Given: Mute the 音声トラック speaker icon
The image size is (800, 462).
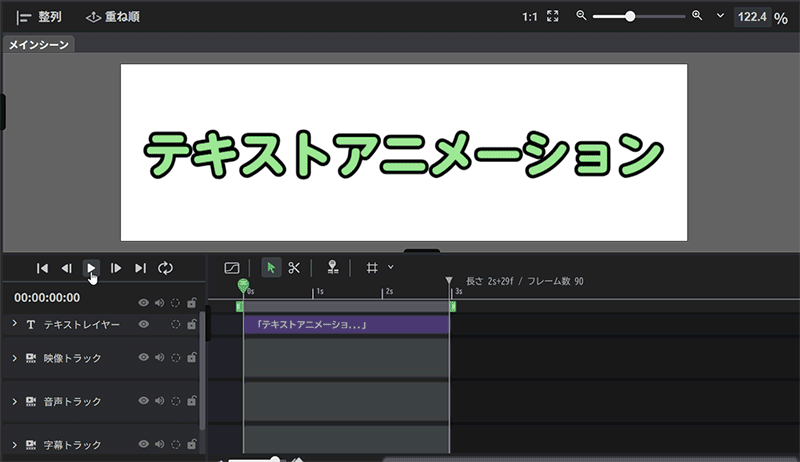Looking at the screenshot, I should pos(159,401).
